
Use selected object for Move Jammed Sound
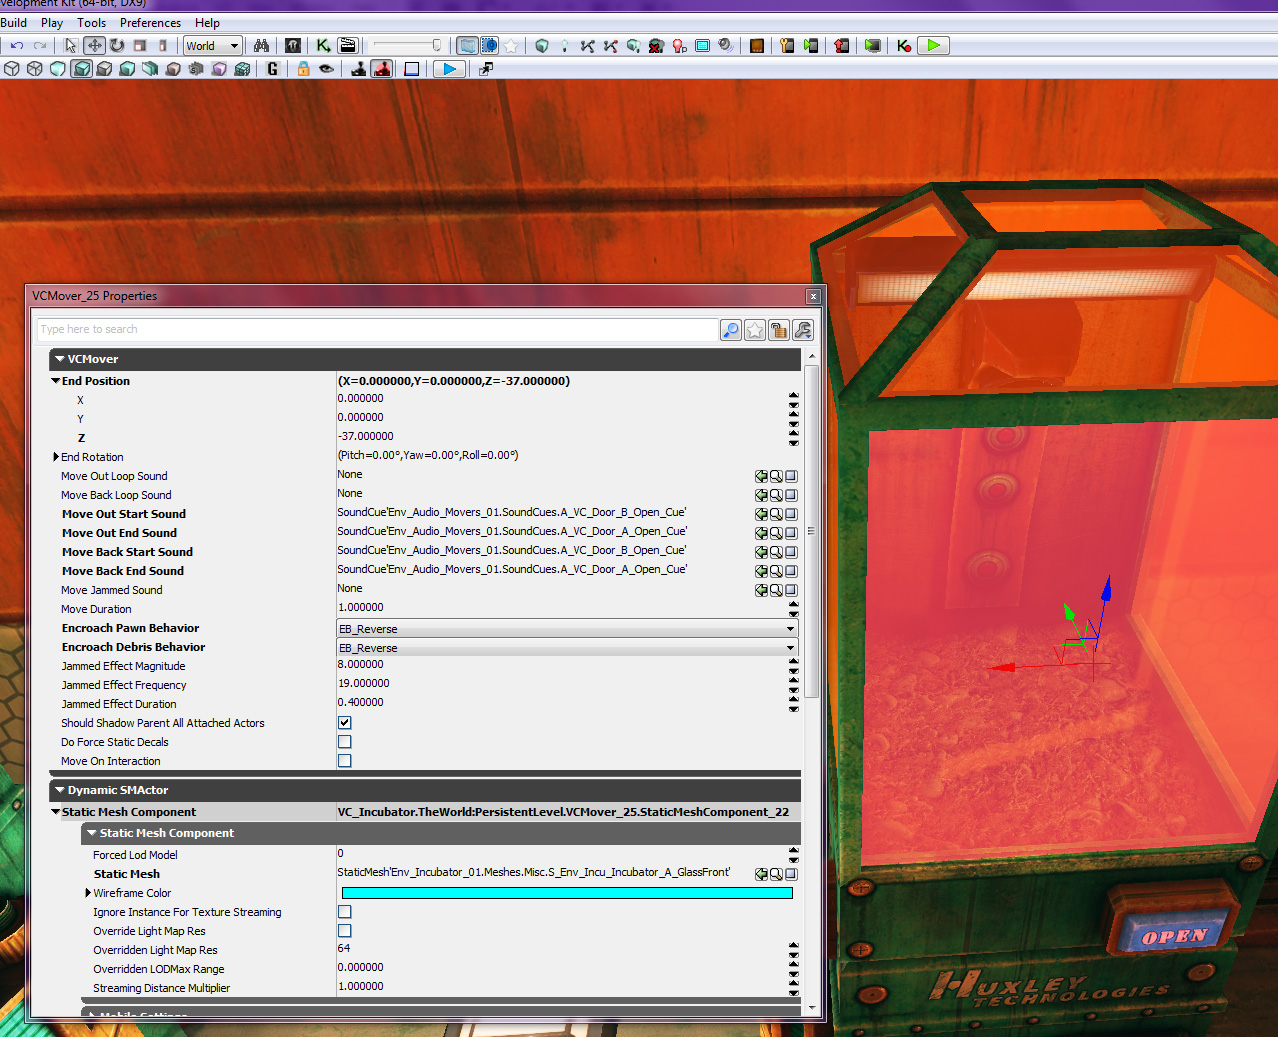tap(761, 590)
